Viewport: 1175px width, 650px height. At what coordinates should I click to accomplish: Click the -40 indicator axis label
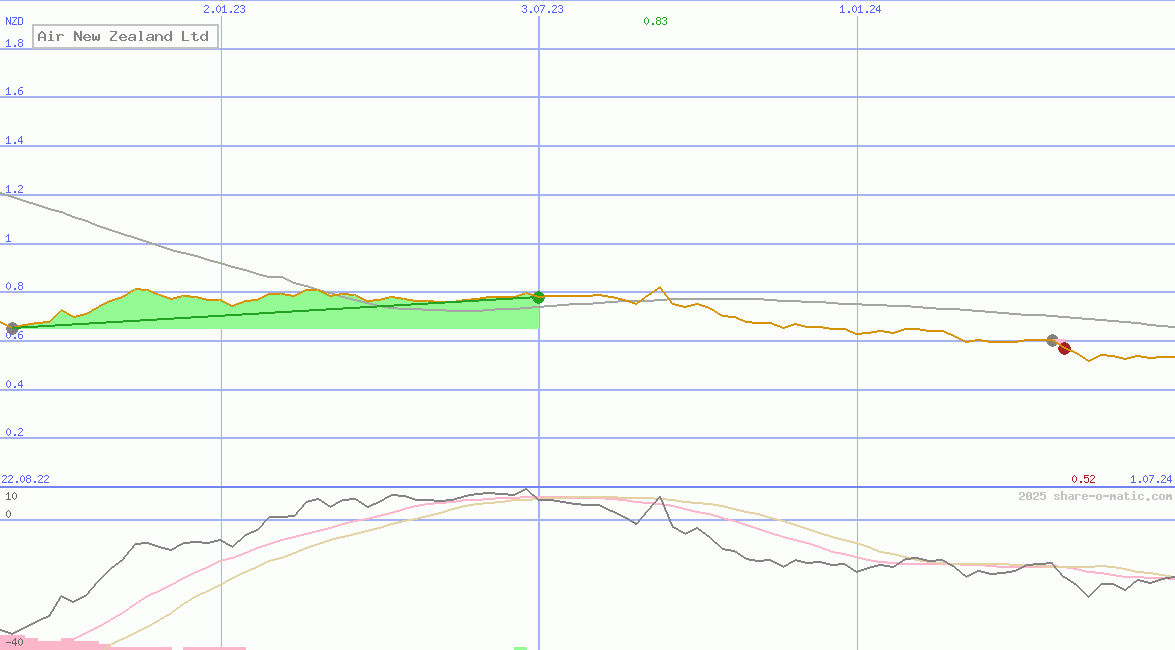point(14,643)
